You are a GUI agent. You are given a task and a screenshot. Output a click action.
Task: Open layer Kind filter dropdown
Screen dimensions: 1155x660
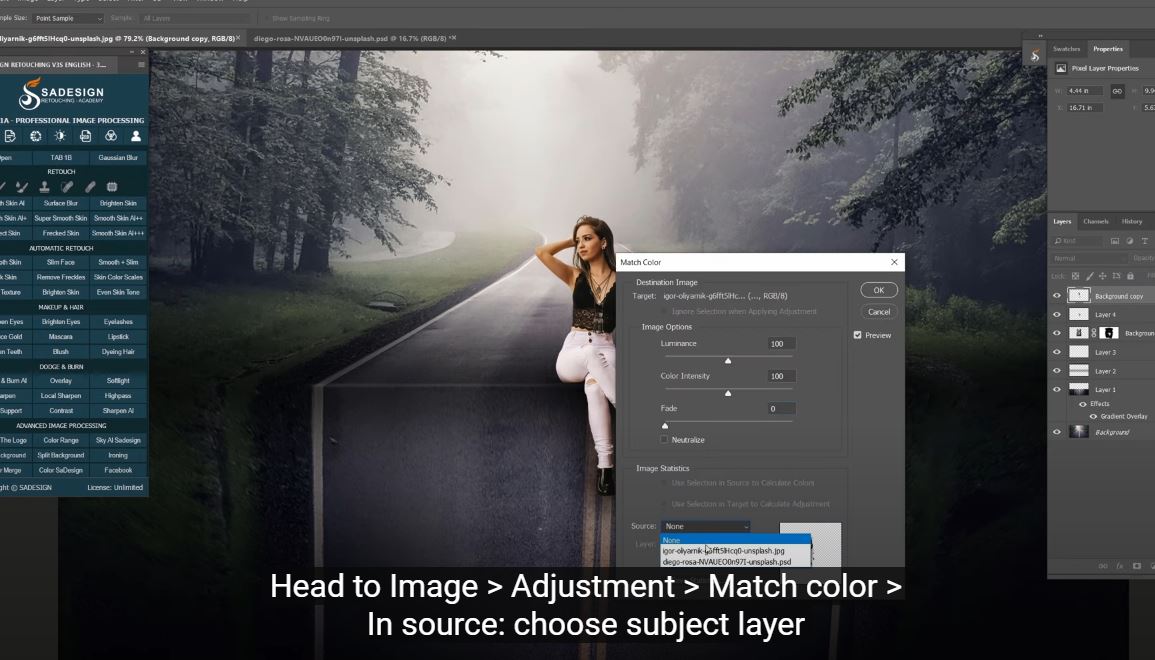point(1077,241)
